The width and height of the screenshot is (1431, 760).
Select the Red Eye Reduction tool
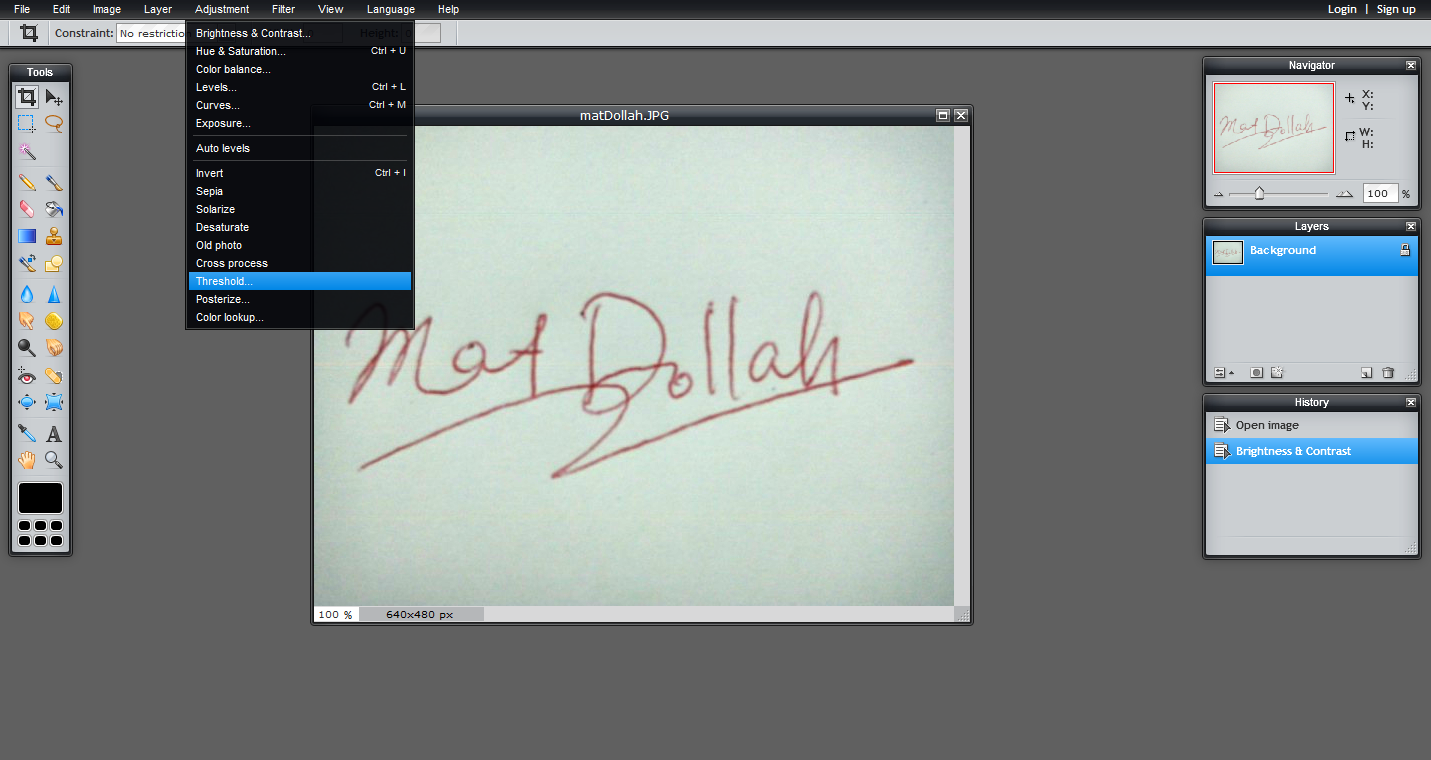point(27,376)
